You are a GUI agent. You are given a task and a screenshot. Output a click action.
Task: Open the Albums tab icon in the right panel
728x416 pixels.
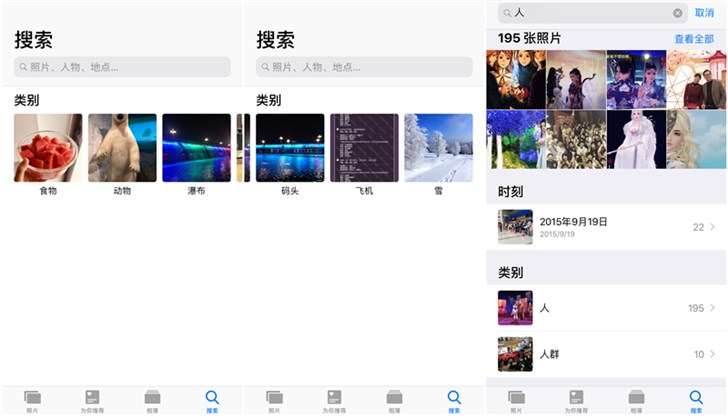[636, 397]
